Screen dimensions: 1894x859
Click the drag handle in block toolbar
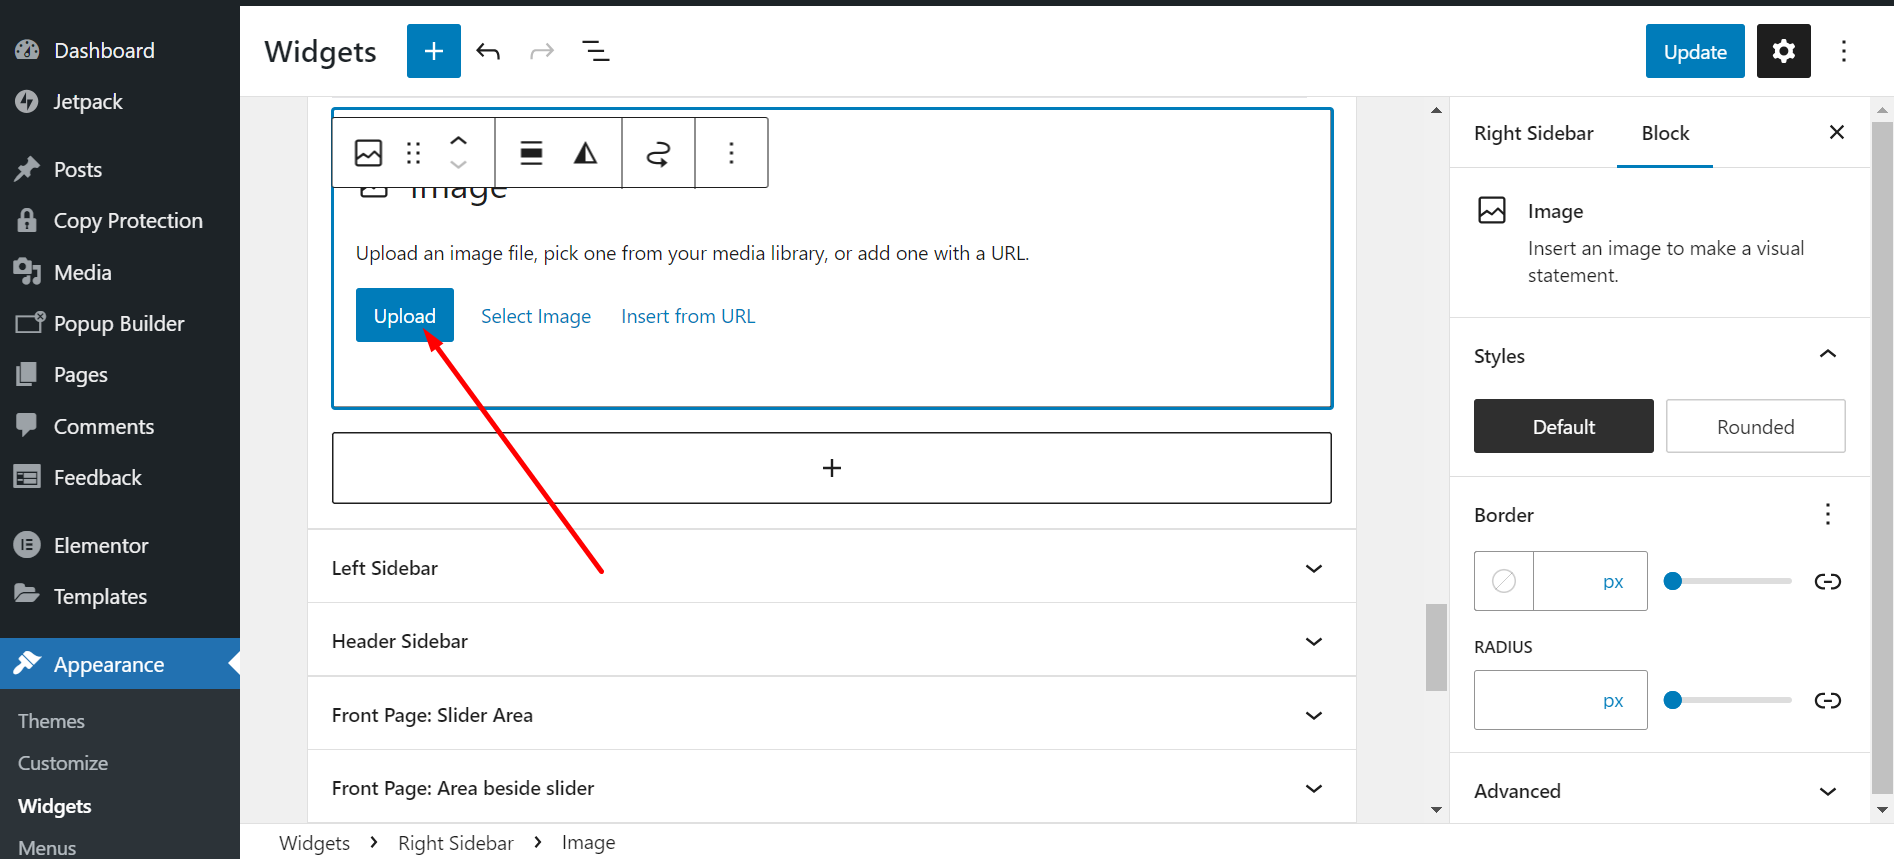pos(413,153)
